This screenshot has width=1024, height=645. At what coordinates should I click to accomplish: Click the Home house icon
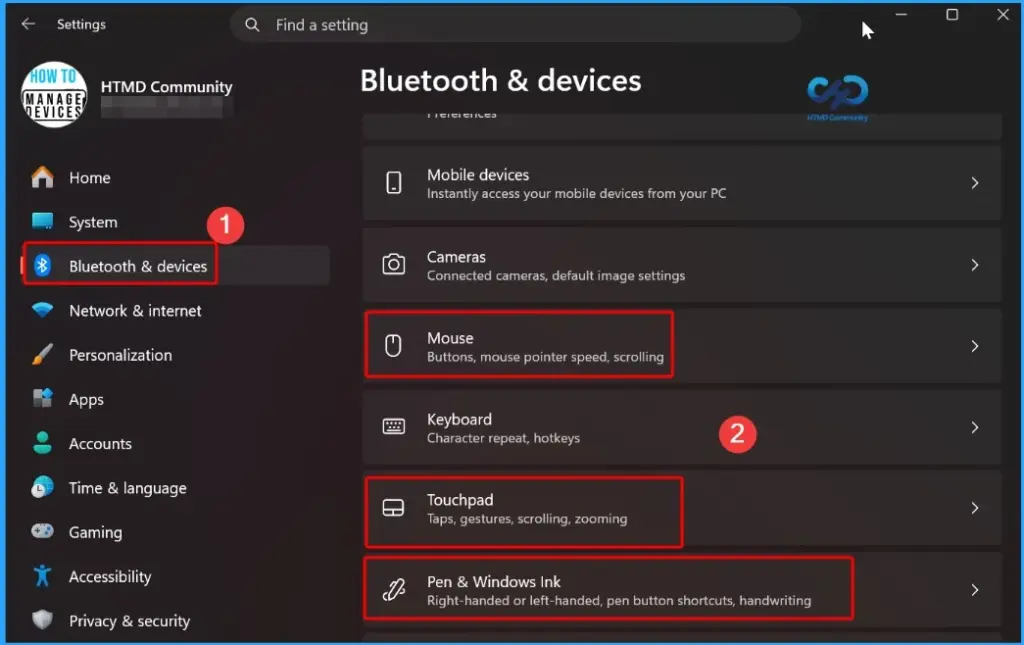42,178
